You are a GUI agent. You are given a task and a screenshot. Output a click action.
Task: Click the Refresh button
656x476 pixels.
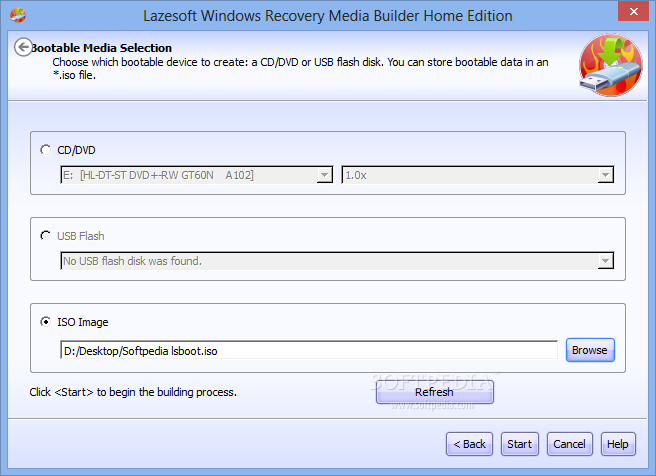434,392
